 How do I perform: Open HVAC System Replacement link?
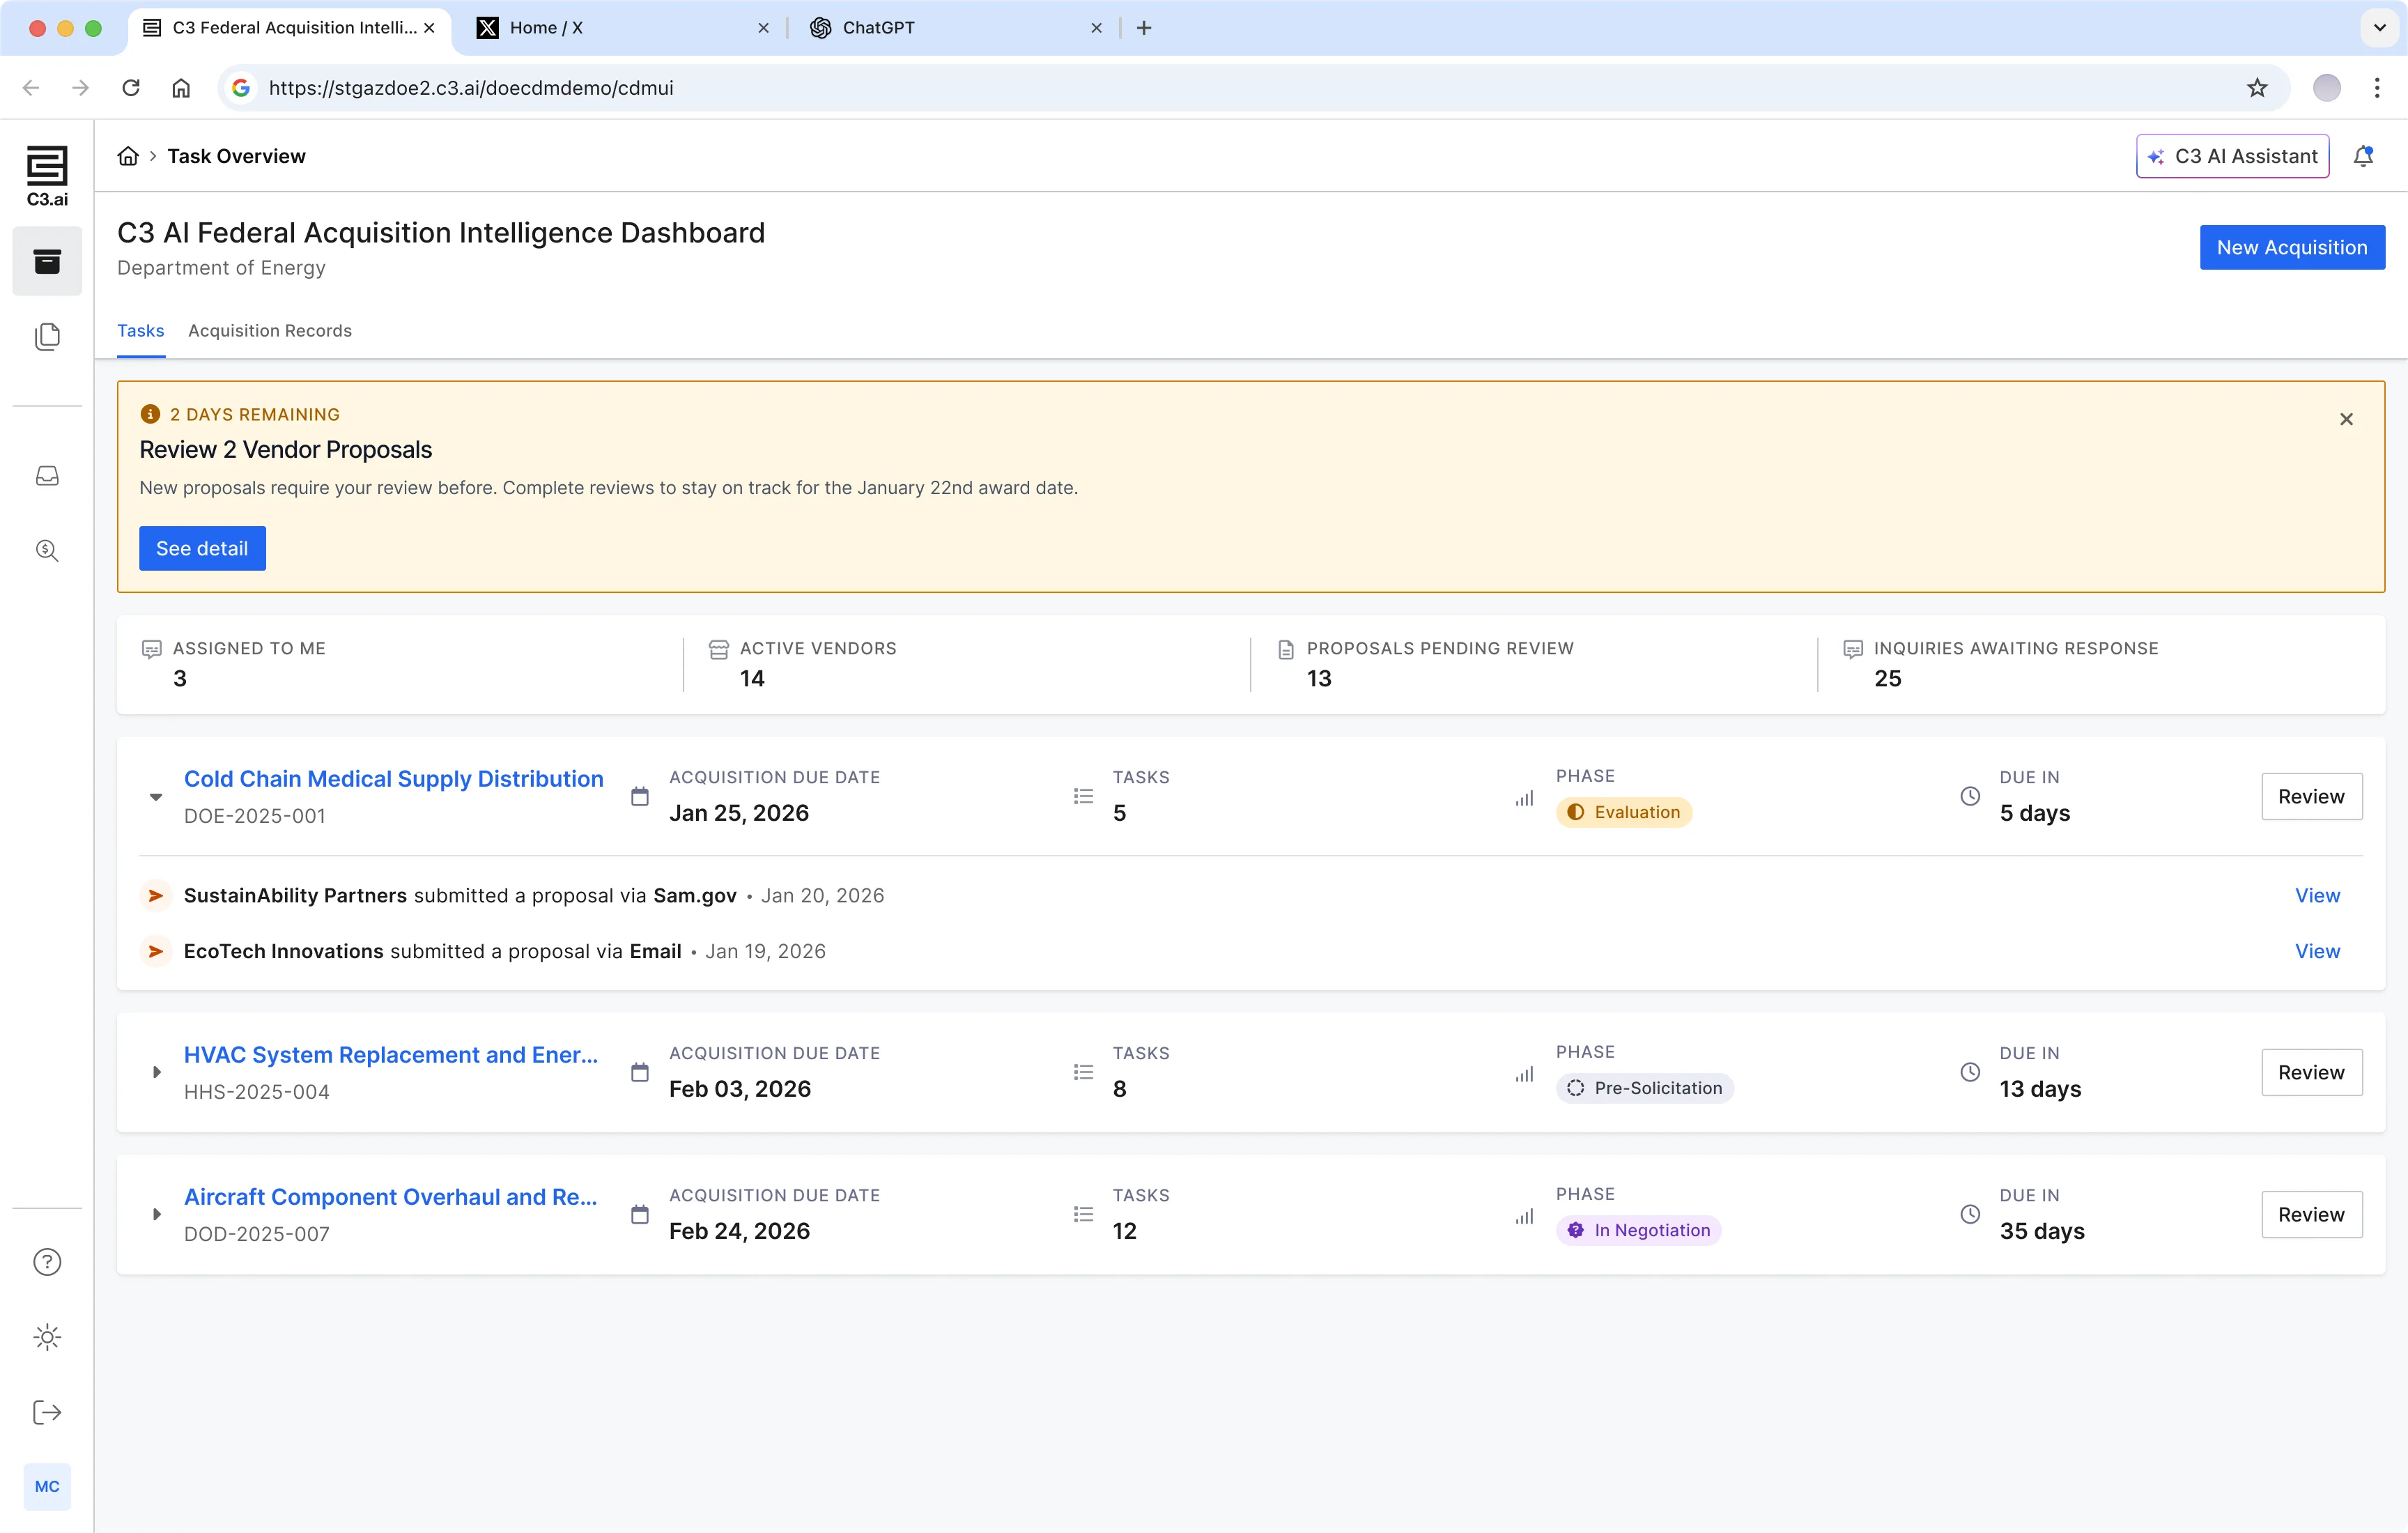tap(391, 1055)
